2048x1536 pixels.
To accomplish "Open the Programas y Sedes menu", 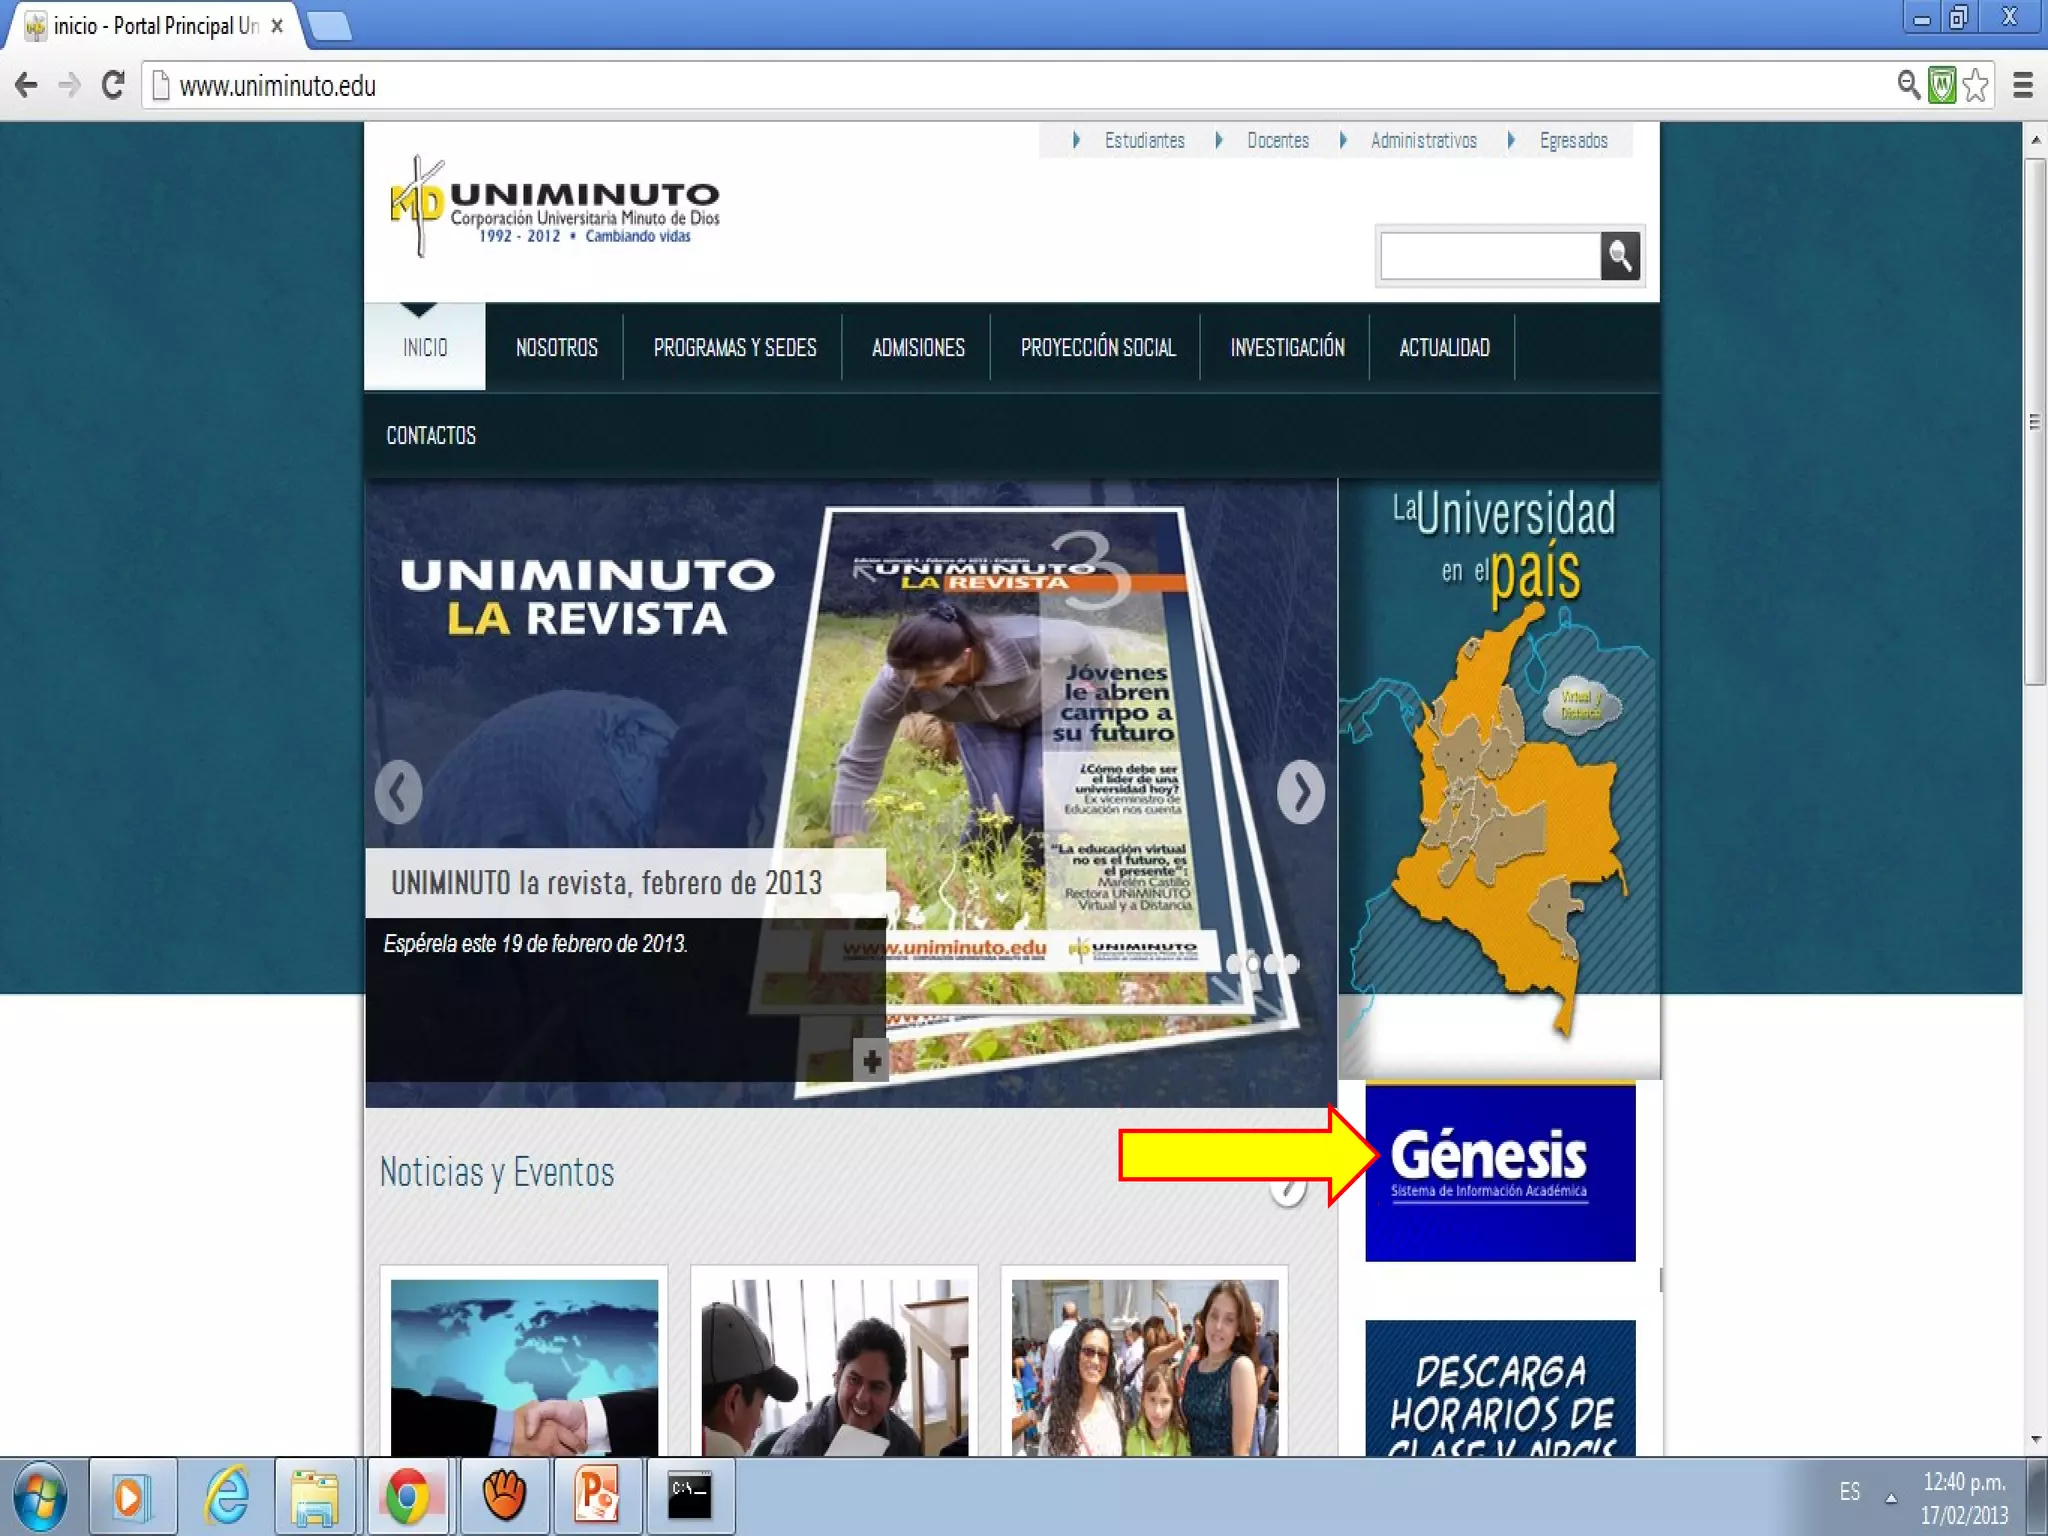I will tap(734, 348).
